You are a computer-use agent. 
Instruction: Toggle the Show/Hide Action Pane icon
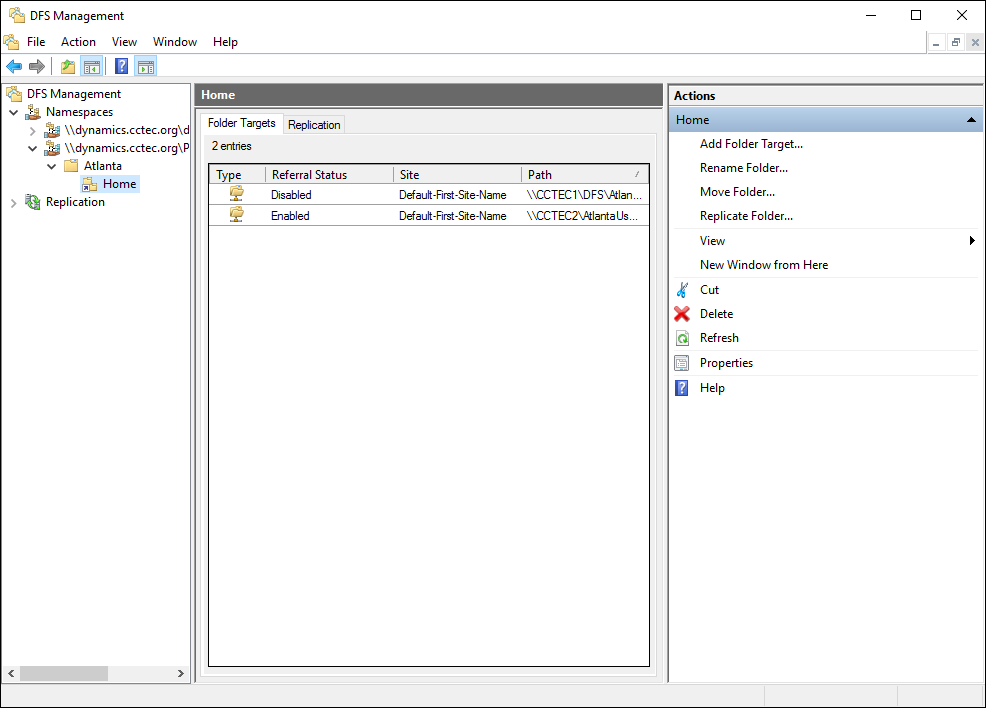(146, 67)
